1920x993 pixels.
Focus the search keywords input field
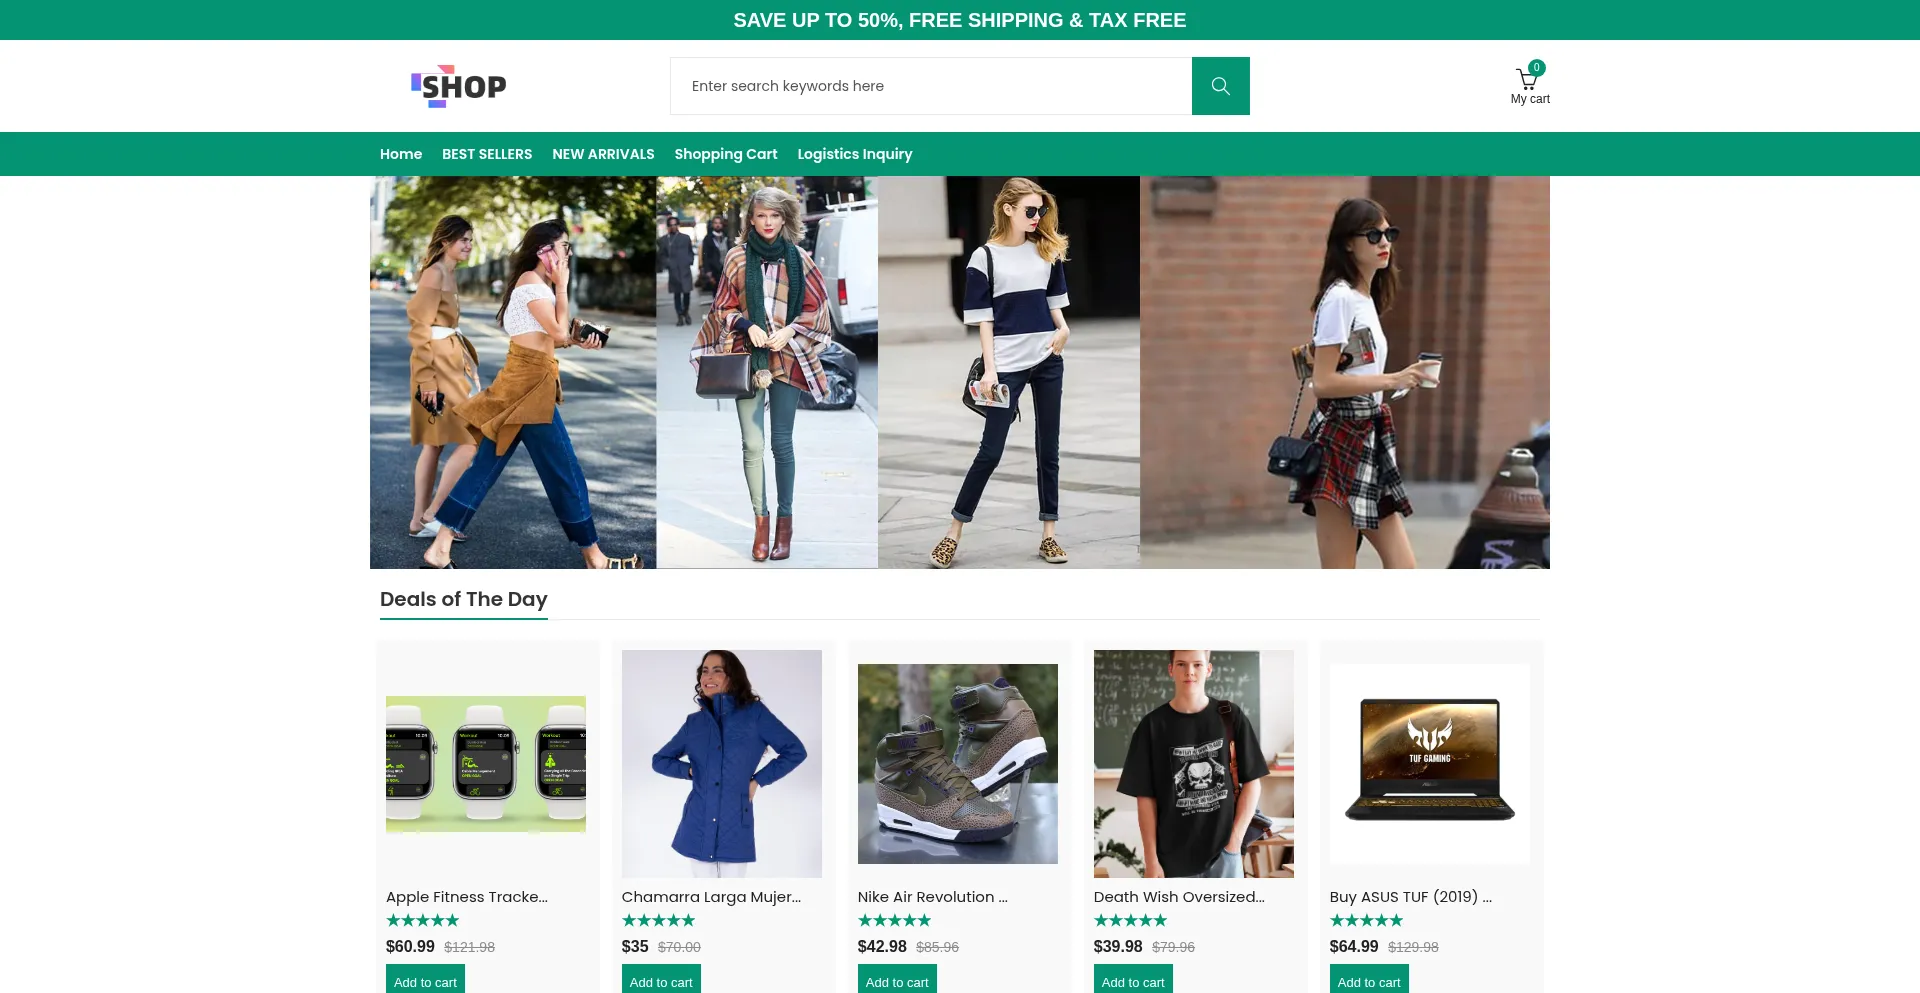(930, 86)
